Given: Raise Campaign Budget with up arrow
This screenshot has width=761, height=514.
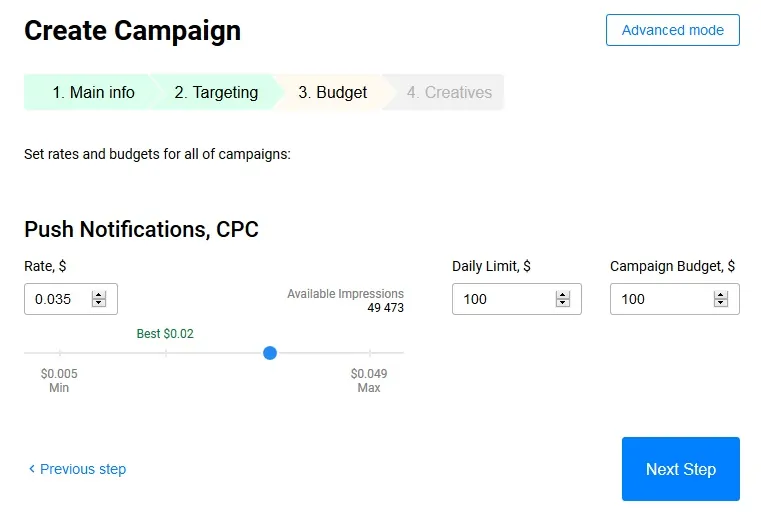Looking at the screenshot, I should coord(720,295).
